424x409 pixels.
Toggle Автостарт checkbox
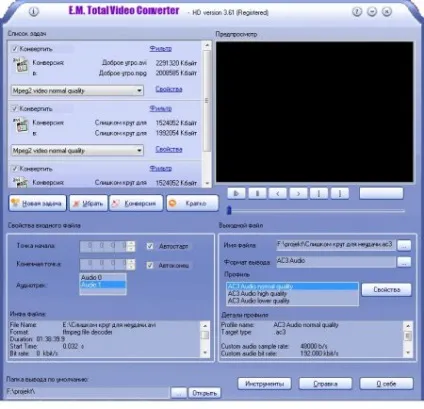point(150,246)
